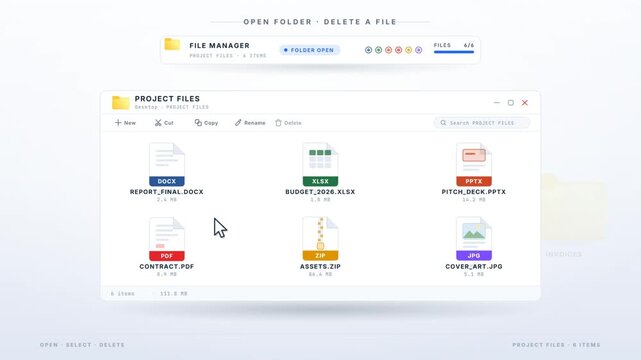Click the PITCH_DECK.PPTX file name
The width and height of the screenshot is (641, 360).
click(x=474, y=192)
